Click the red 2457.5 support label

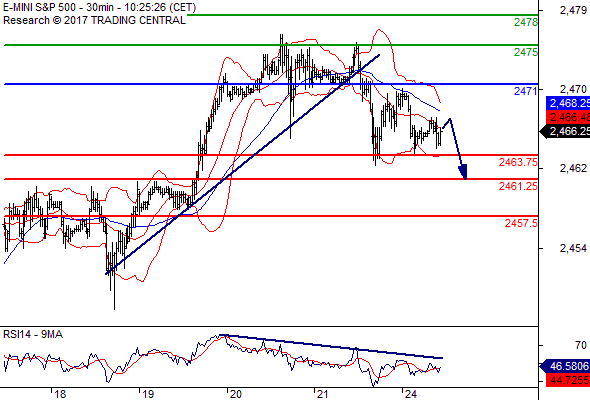(x=521, y=223)
